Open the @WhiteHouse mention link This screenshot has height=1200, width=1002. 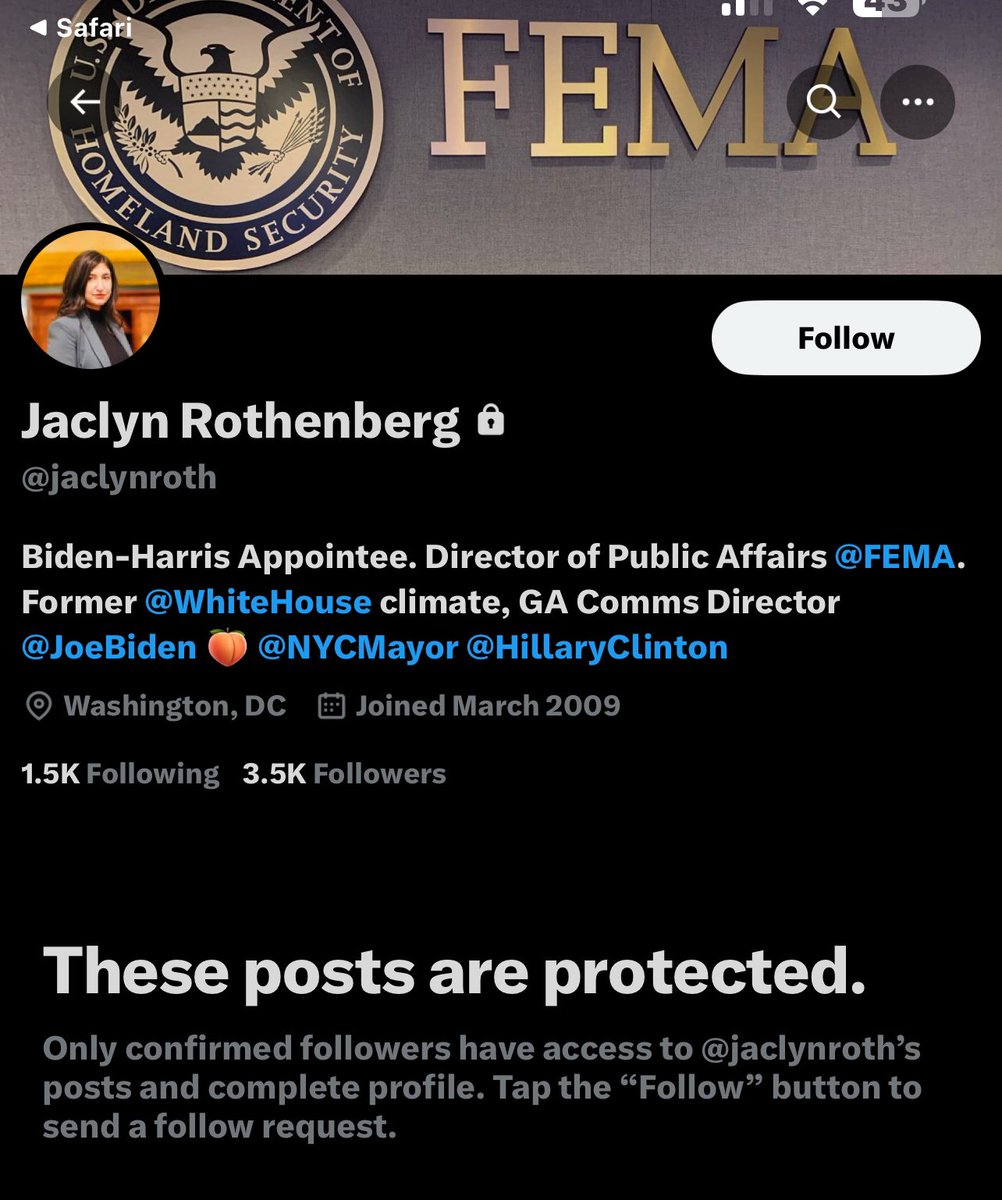(258, 603)
